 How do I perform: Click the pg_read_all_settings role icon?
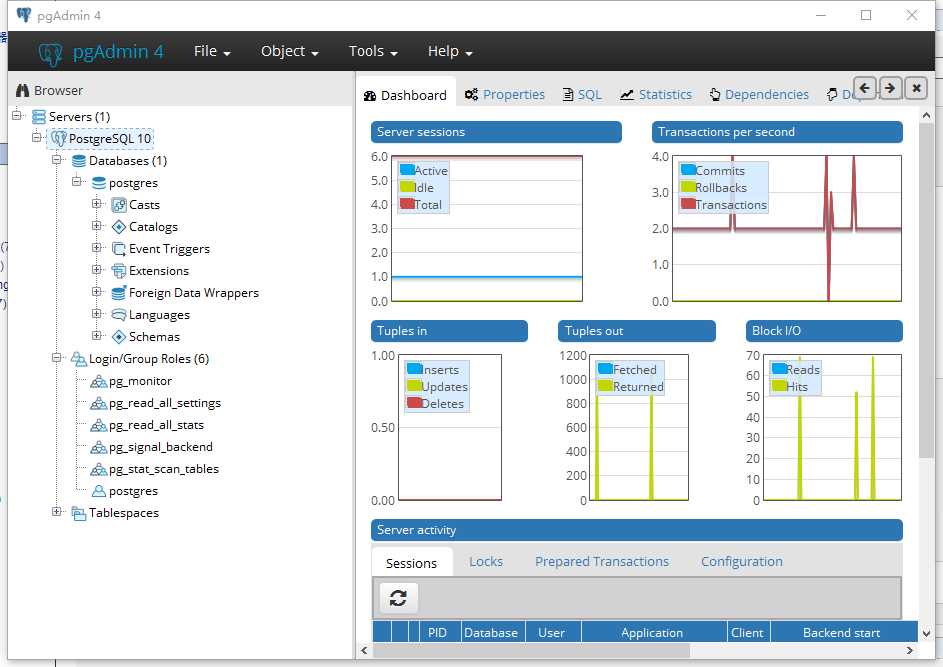(99, 404)
